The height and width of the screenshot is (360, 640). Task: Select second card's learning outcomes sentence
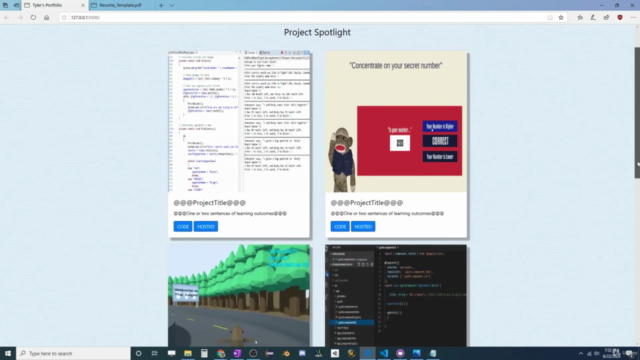(x=387, y=213)
